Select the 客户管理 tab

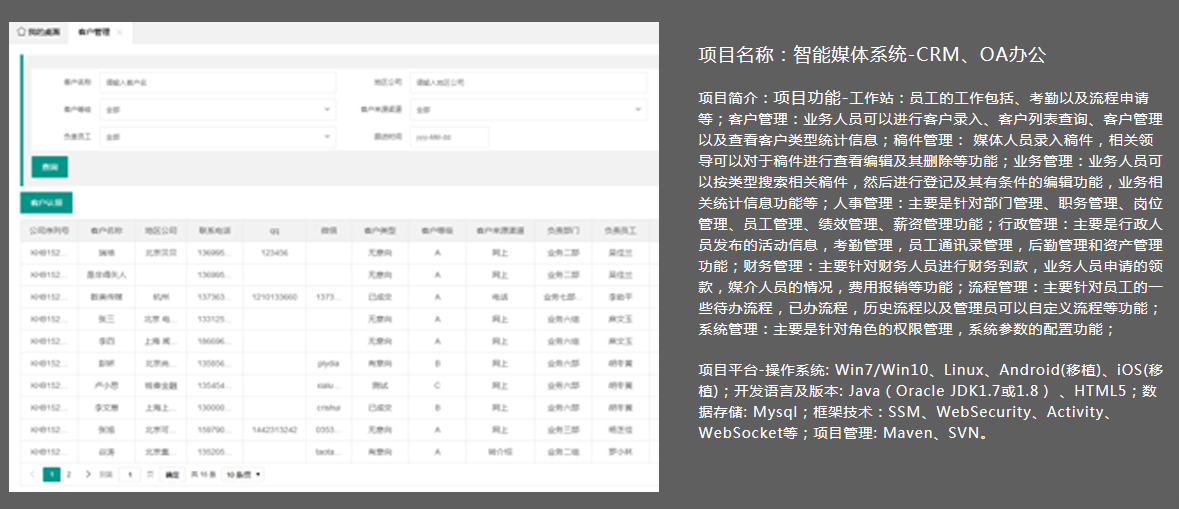tap(93, 33)
